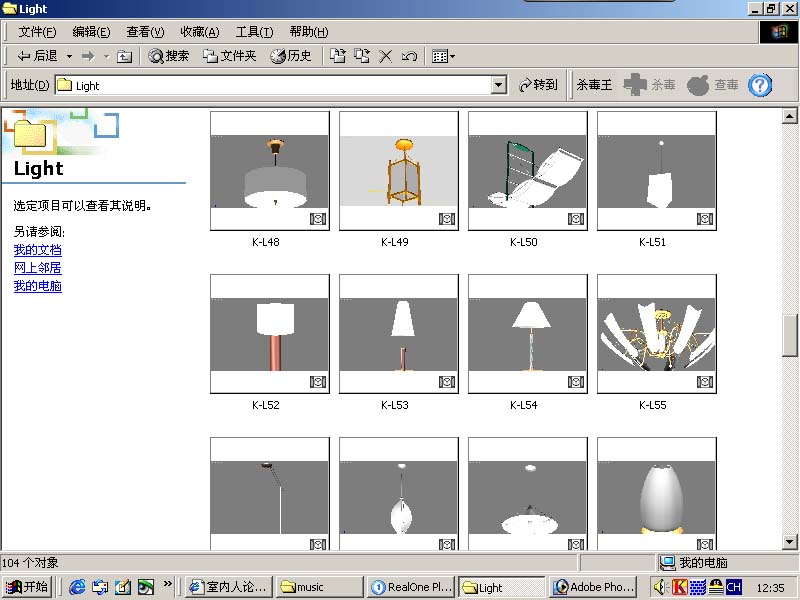Click the 我的文档 link
Image resolution: width=800 pixels, height=600 pixels.
37,250
